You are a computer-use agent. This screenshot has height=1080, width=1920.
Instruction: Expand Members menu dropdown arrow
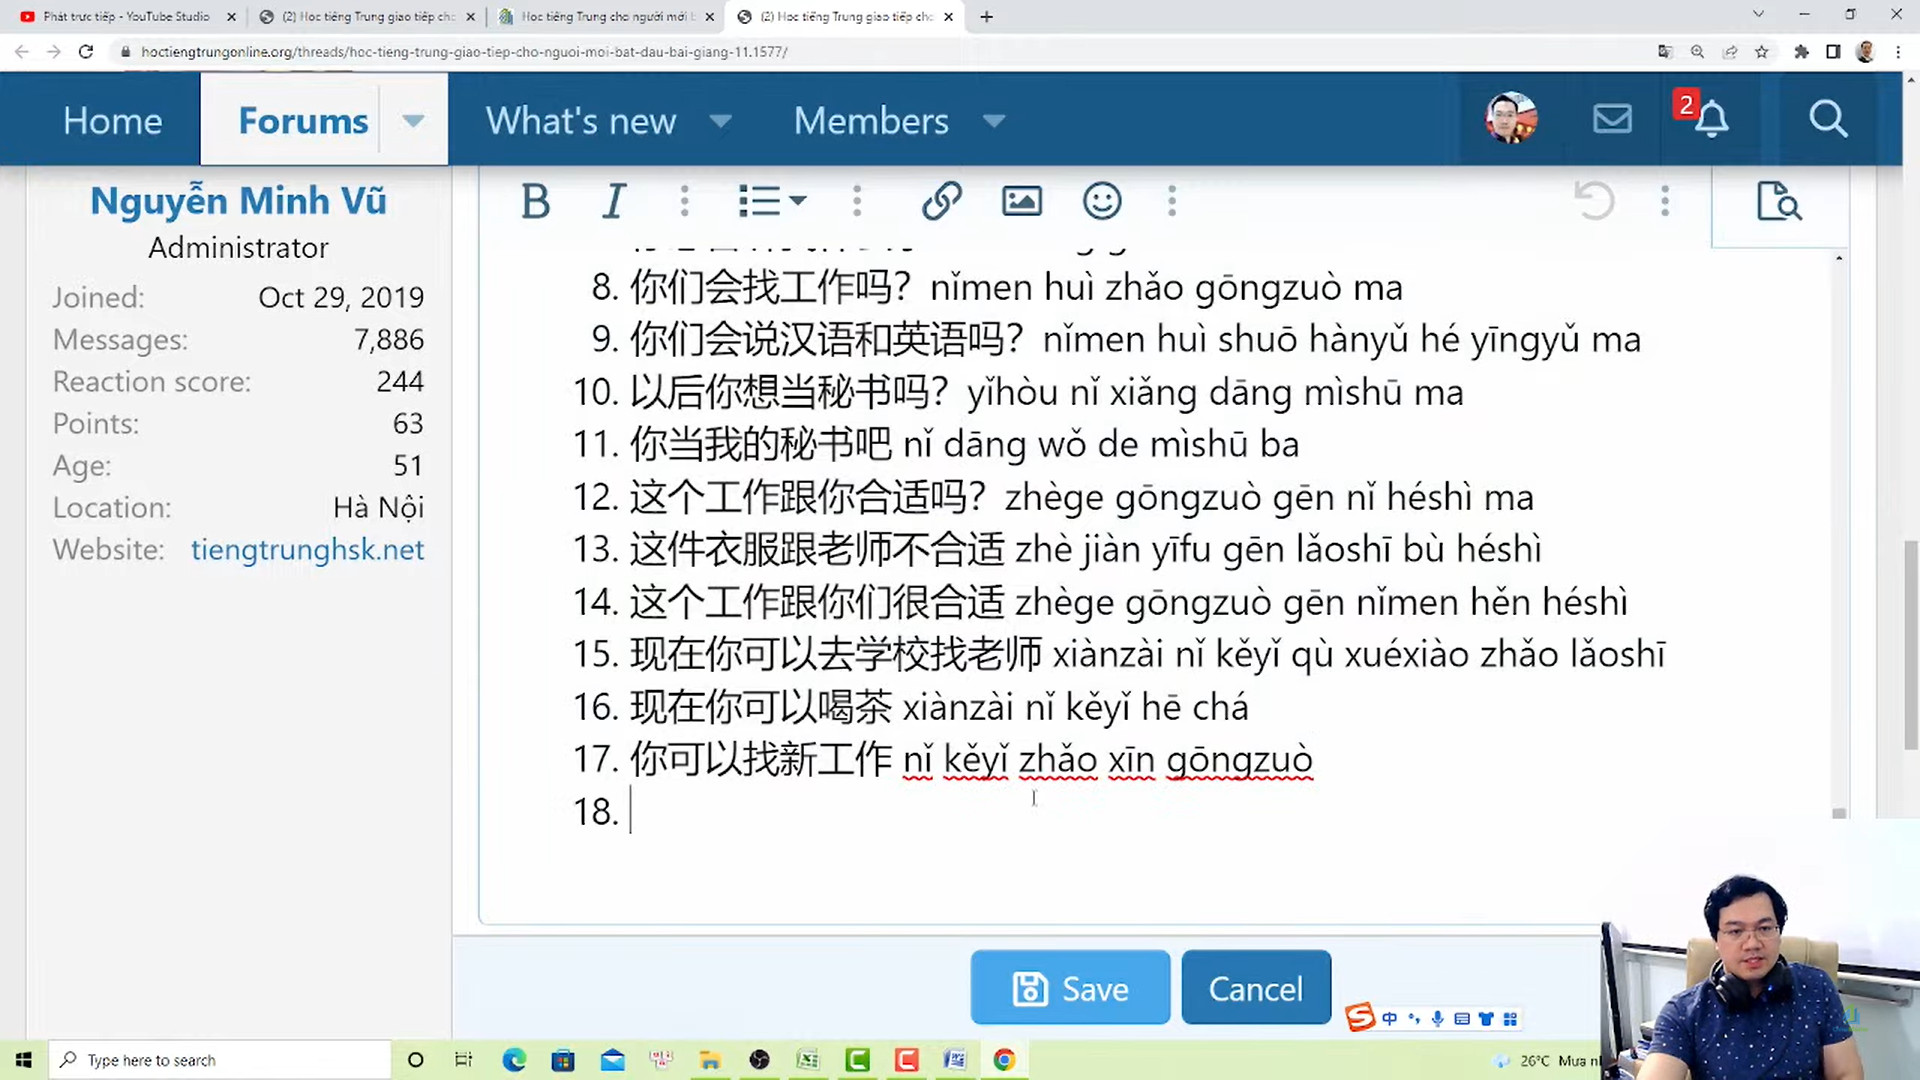(993, 121)
